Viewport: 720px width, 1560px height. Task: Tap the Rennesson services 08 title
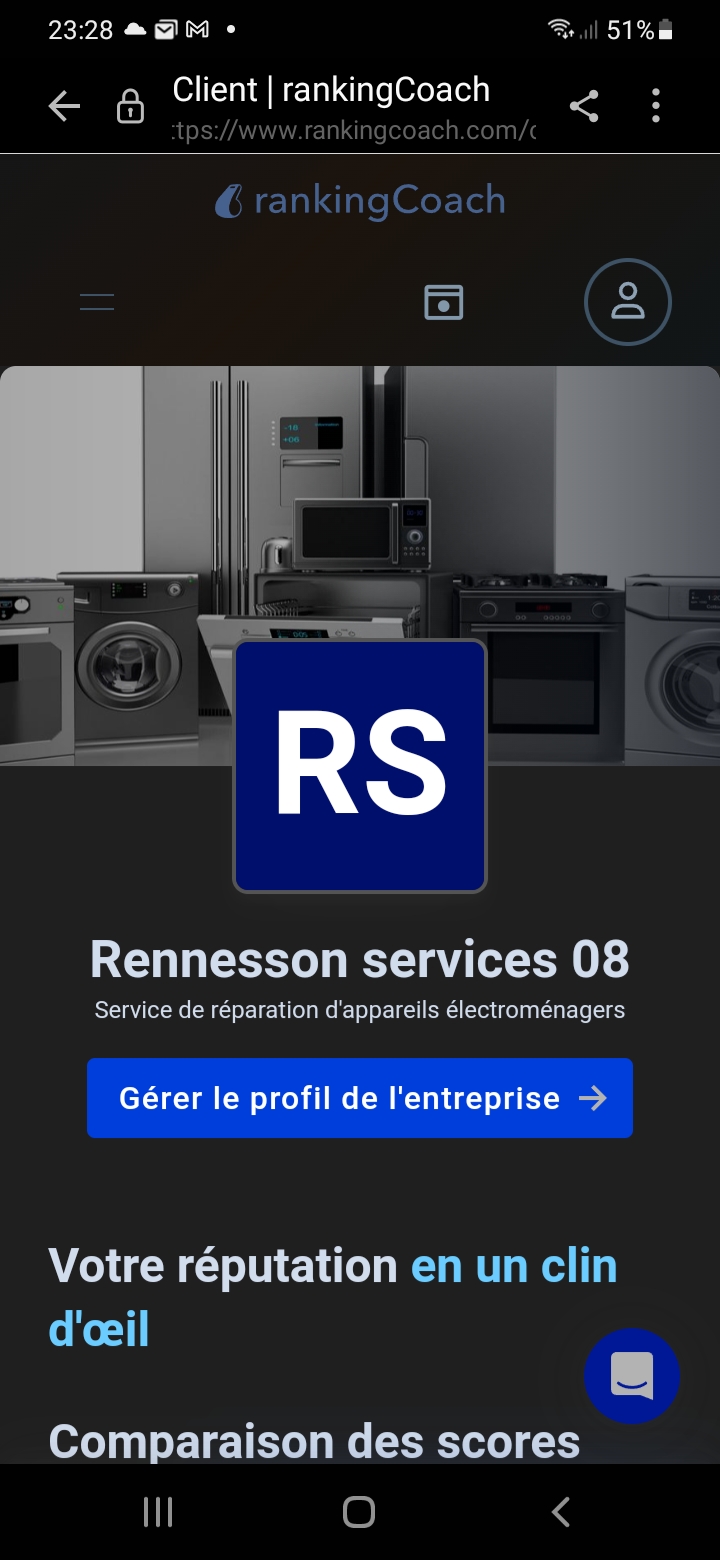[360, 959]
